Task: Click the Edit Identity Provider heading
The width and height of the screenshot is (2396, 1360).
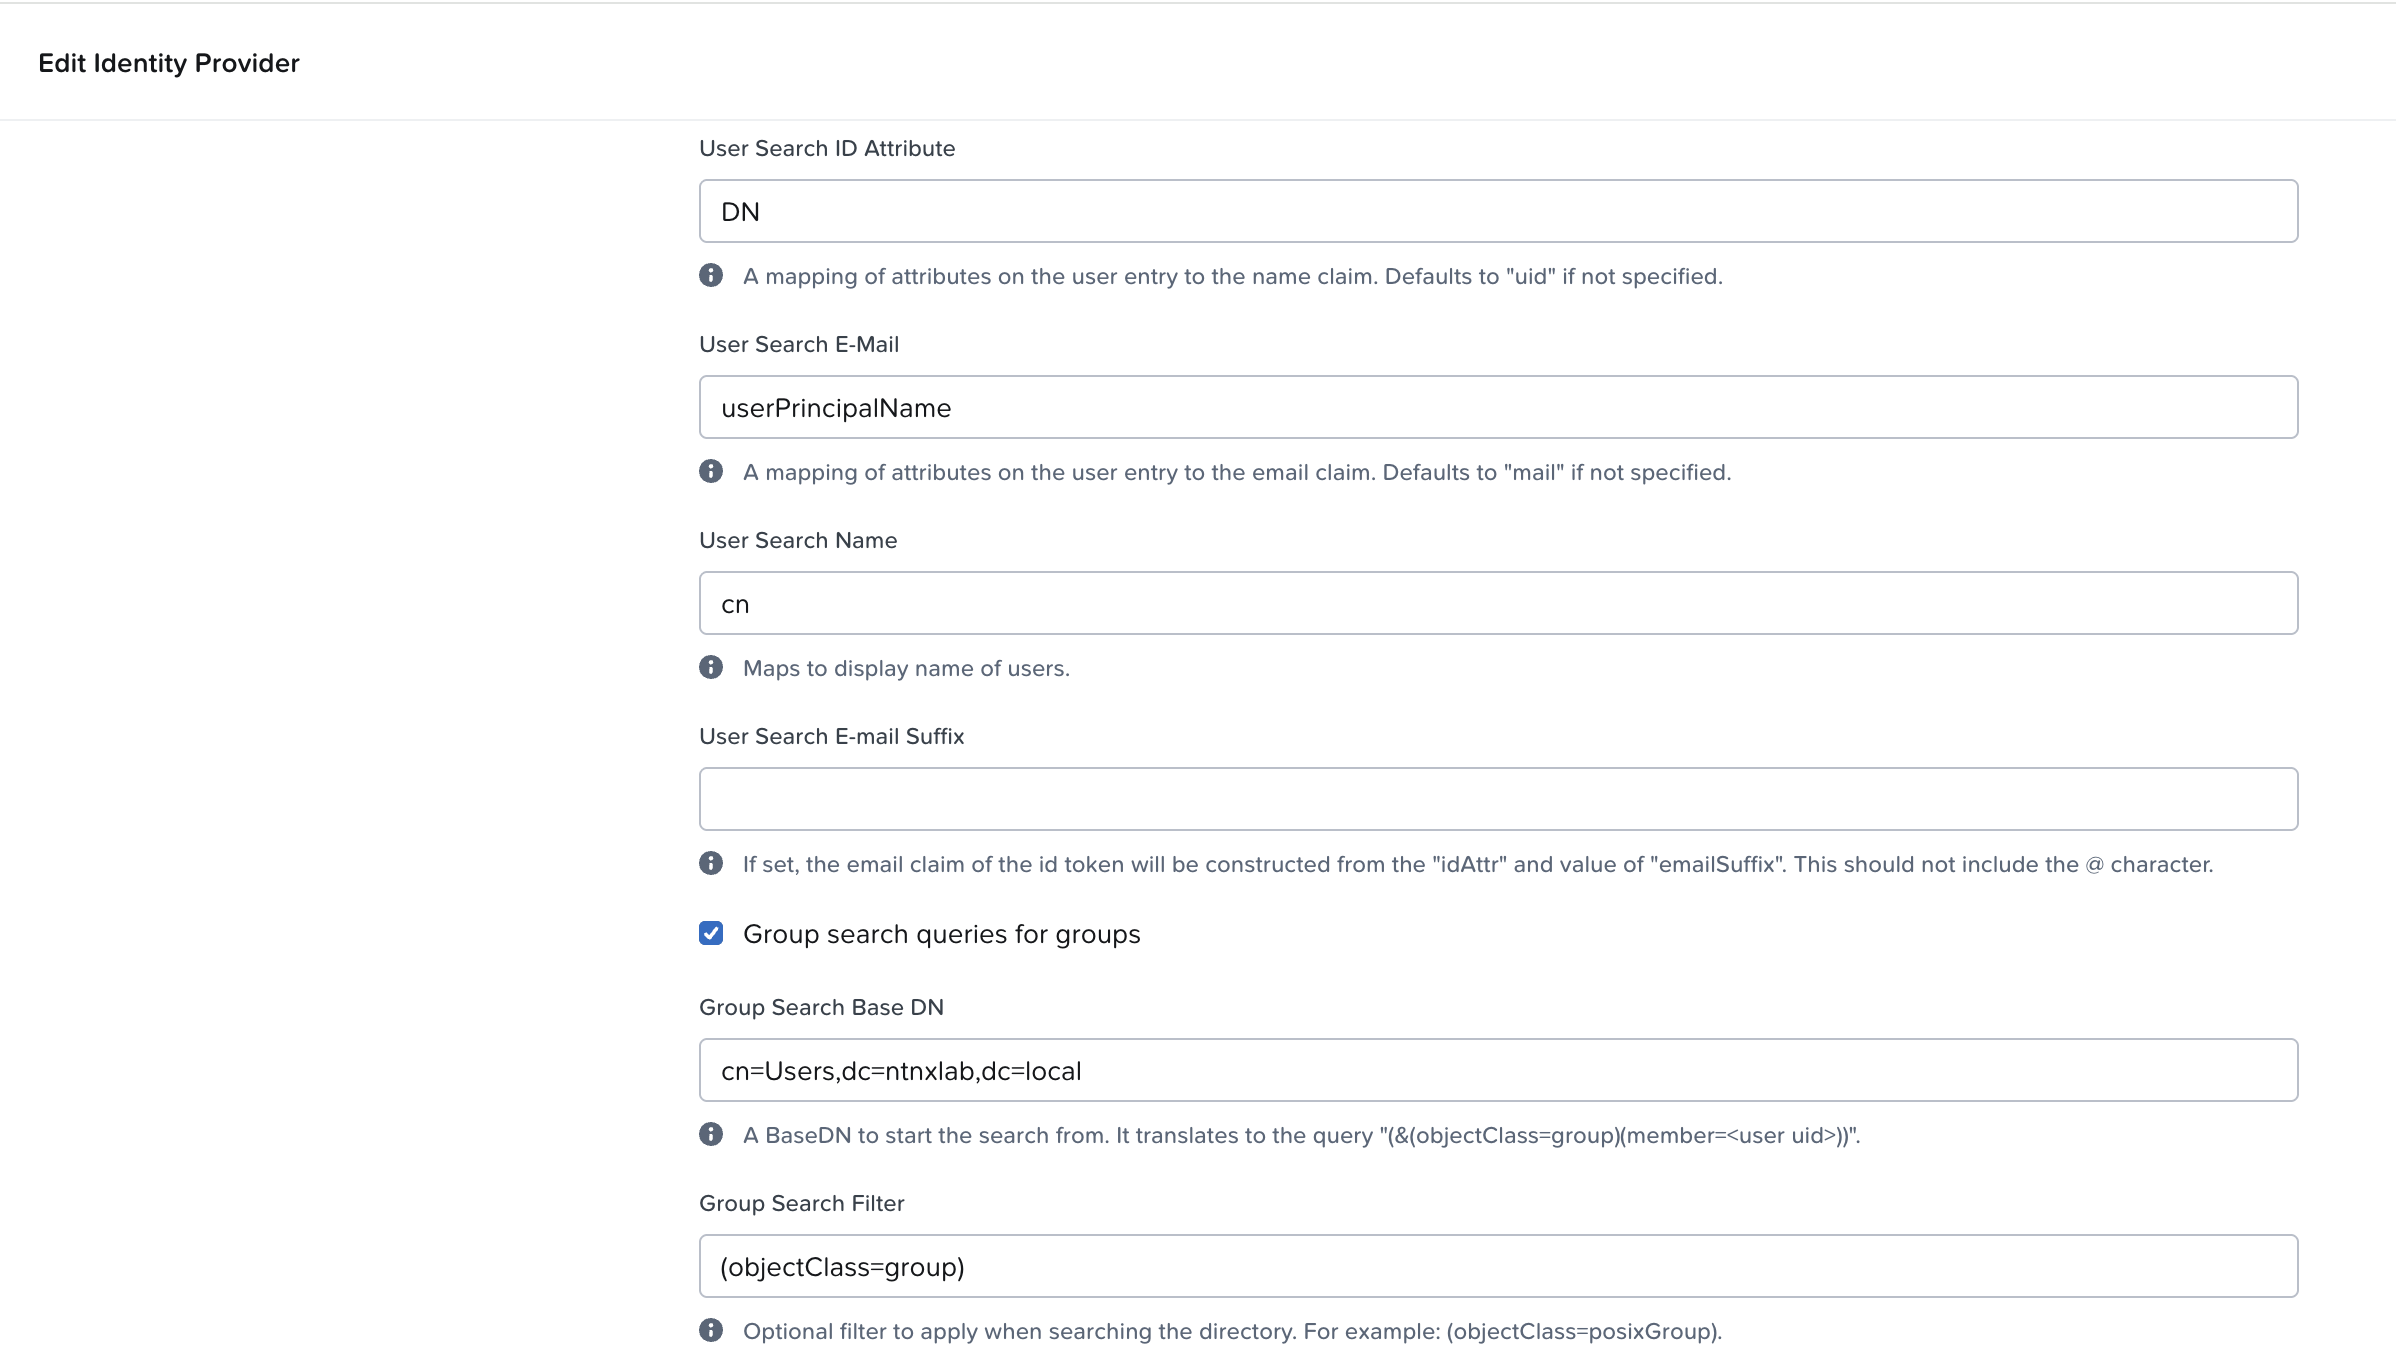Action: [x=169, y=63]
